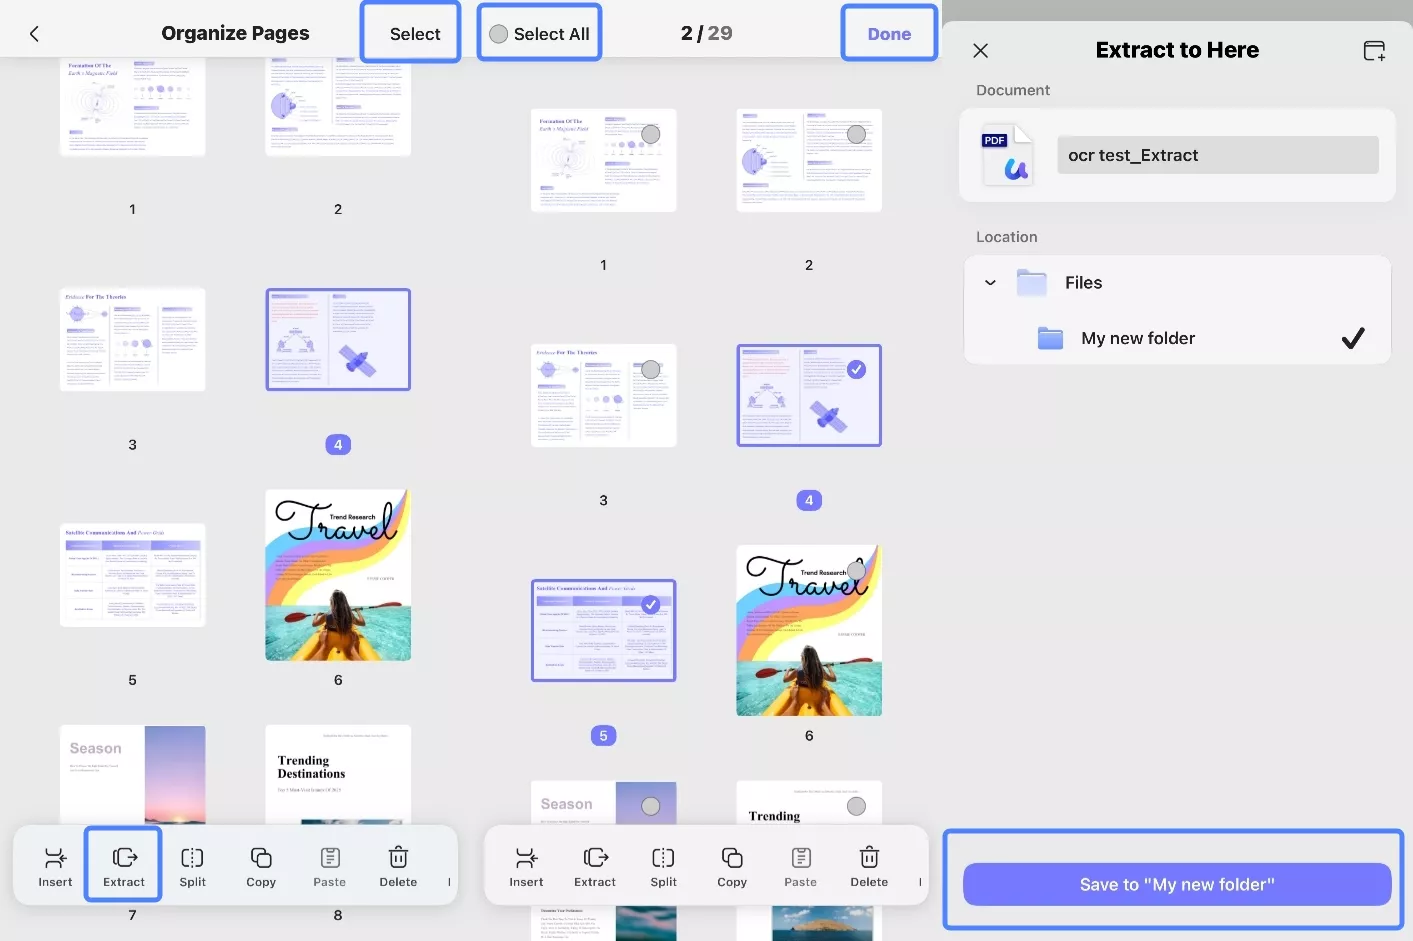Viewport: 1413px width, 941px height.
Task: Close the Extract to Here panel
Action: click(980, 50)
